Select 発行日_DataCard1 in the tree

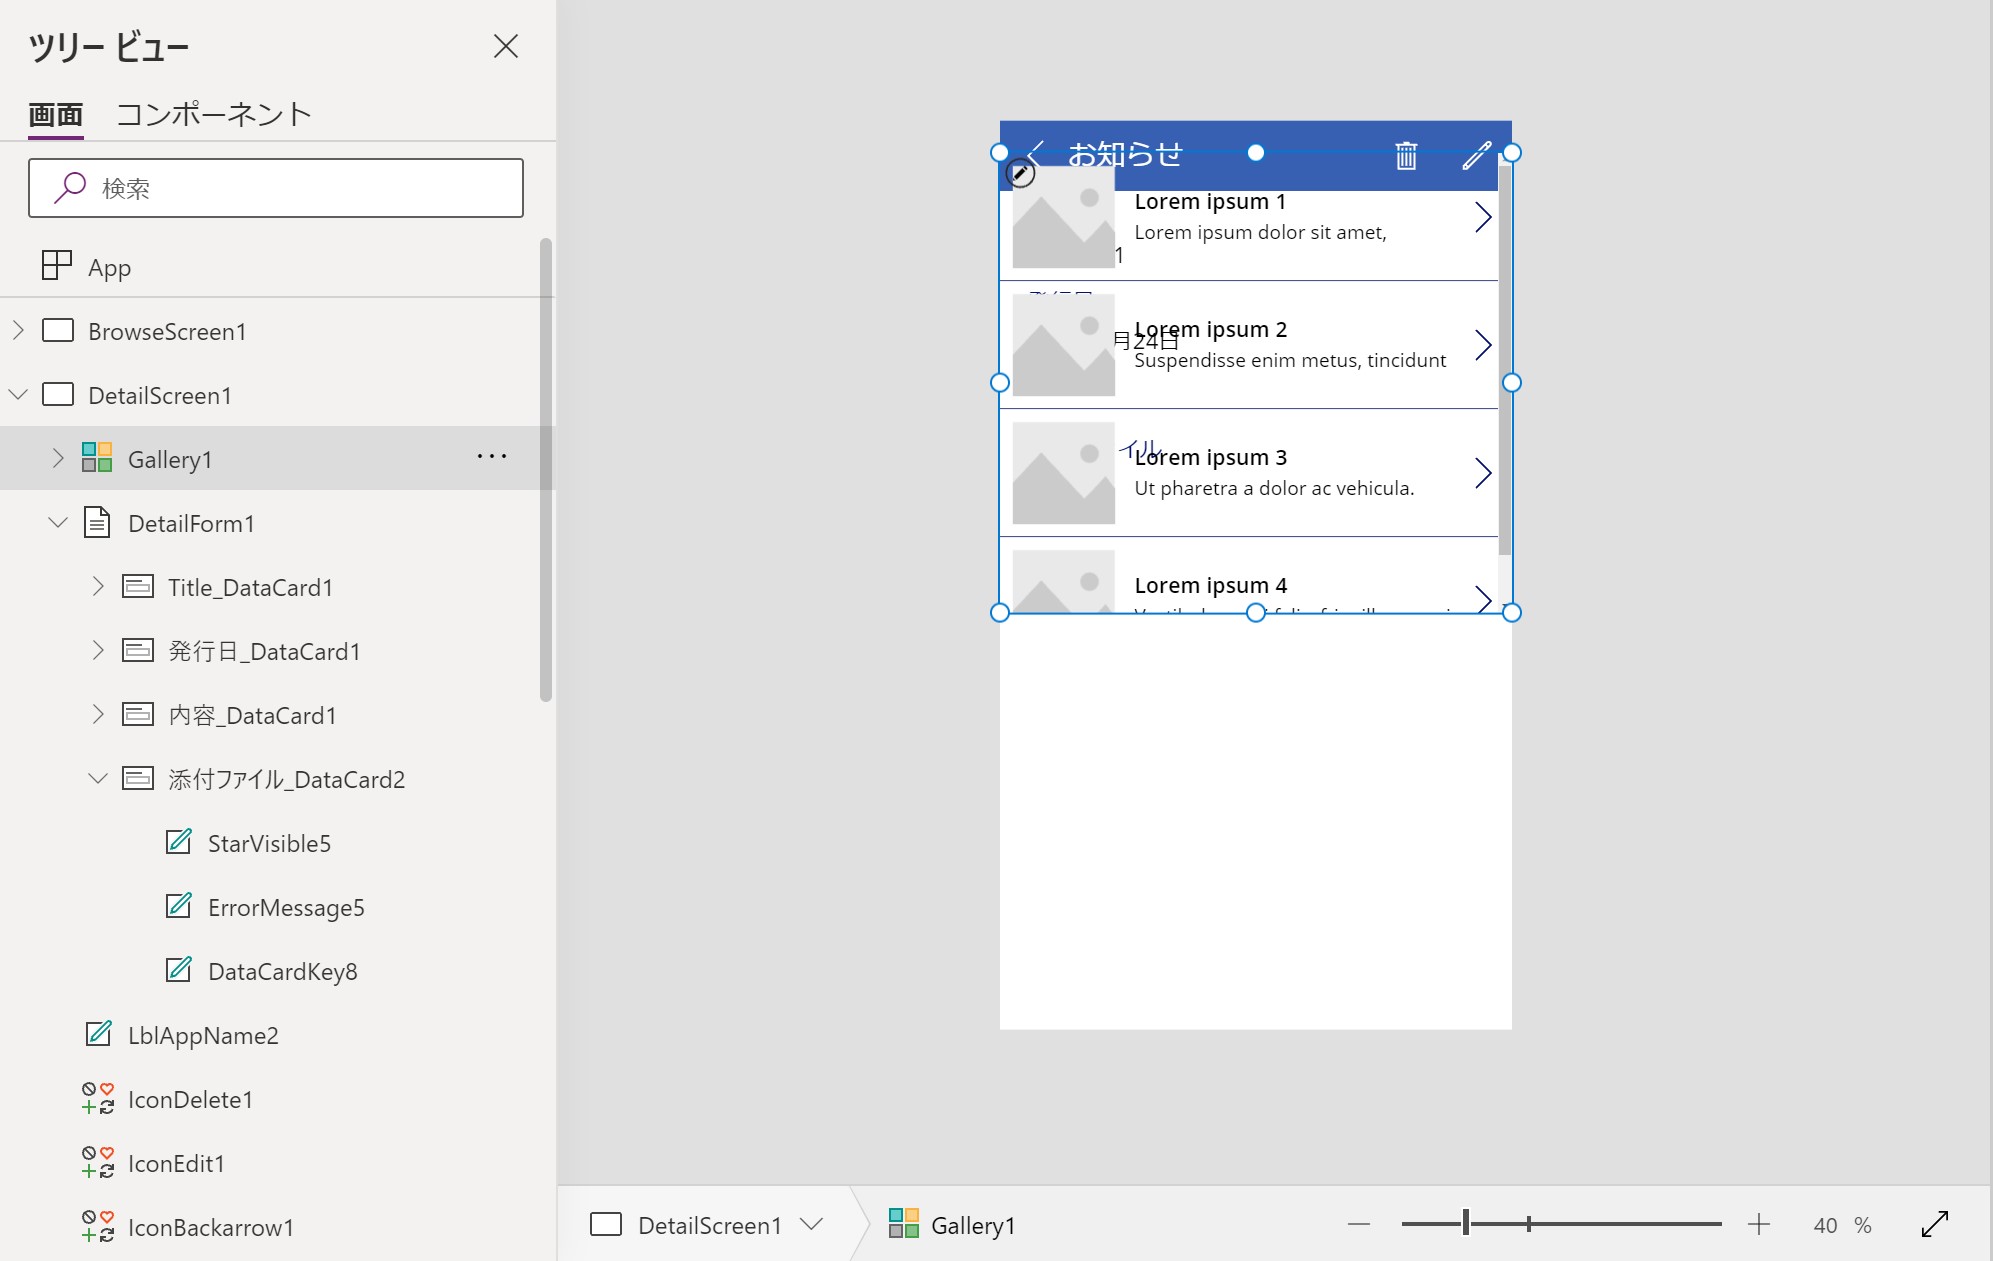(264, 652)
